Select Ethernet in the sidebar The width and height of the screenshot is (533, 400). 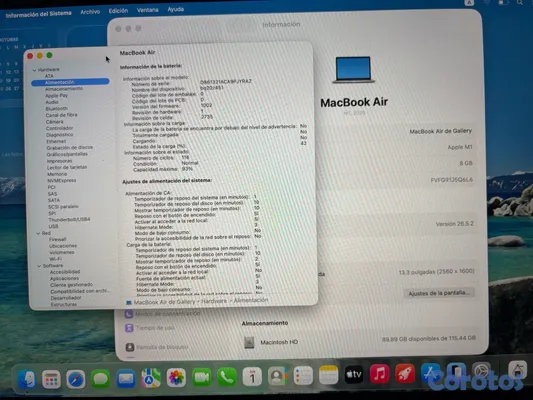tap(56, 141)
